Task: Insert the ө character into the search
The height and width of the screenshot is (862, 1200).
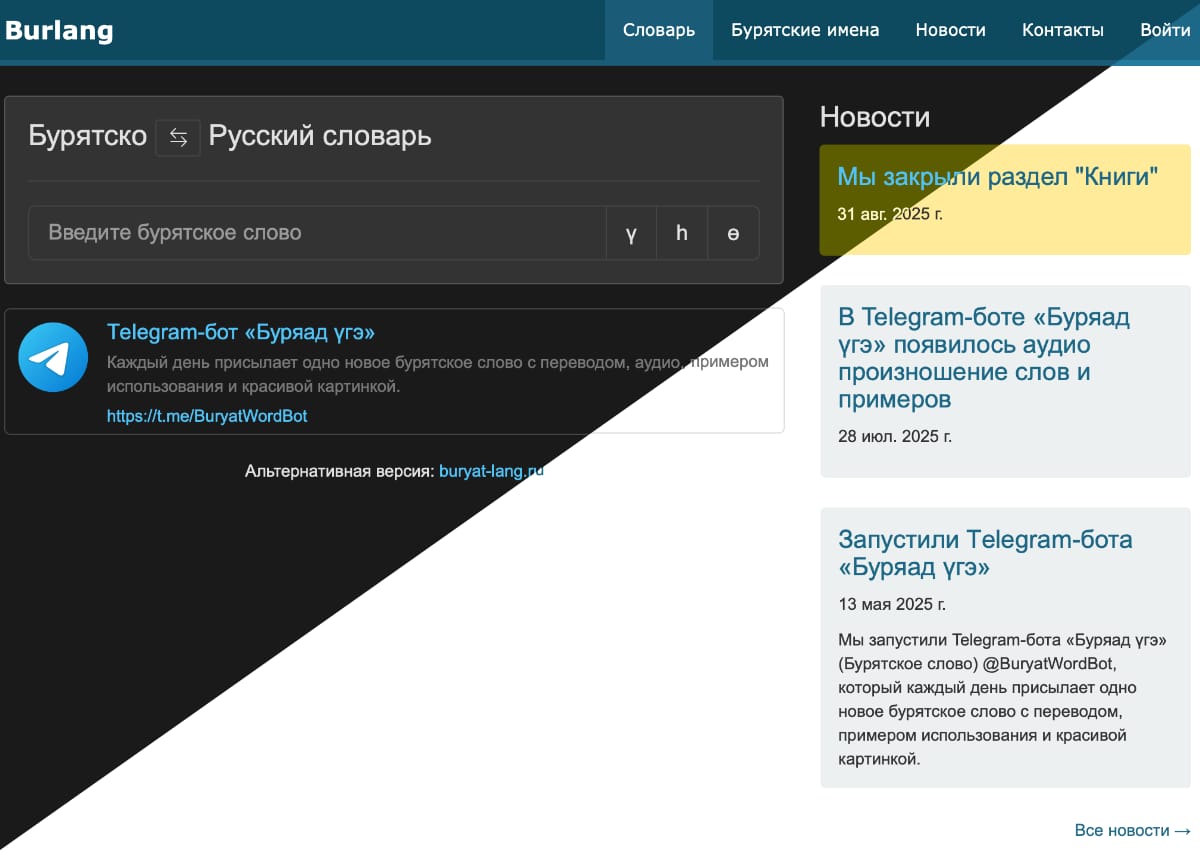Action: (x=733, y=233)
